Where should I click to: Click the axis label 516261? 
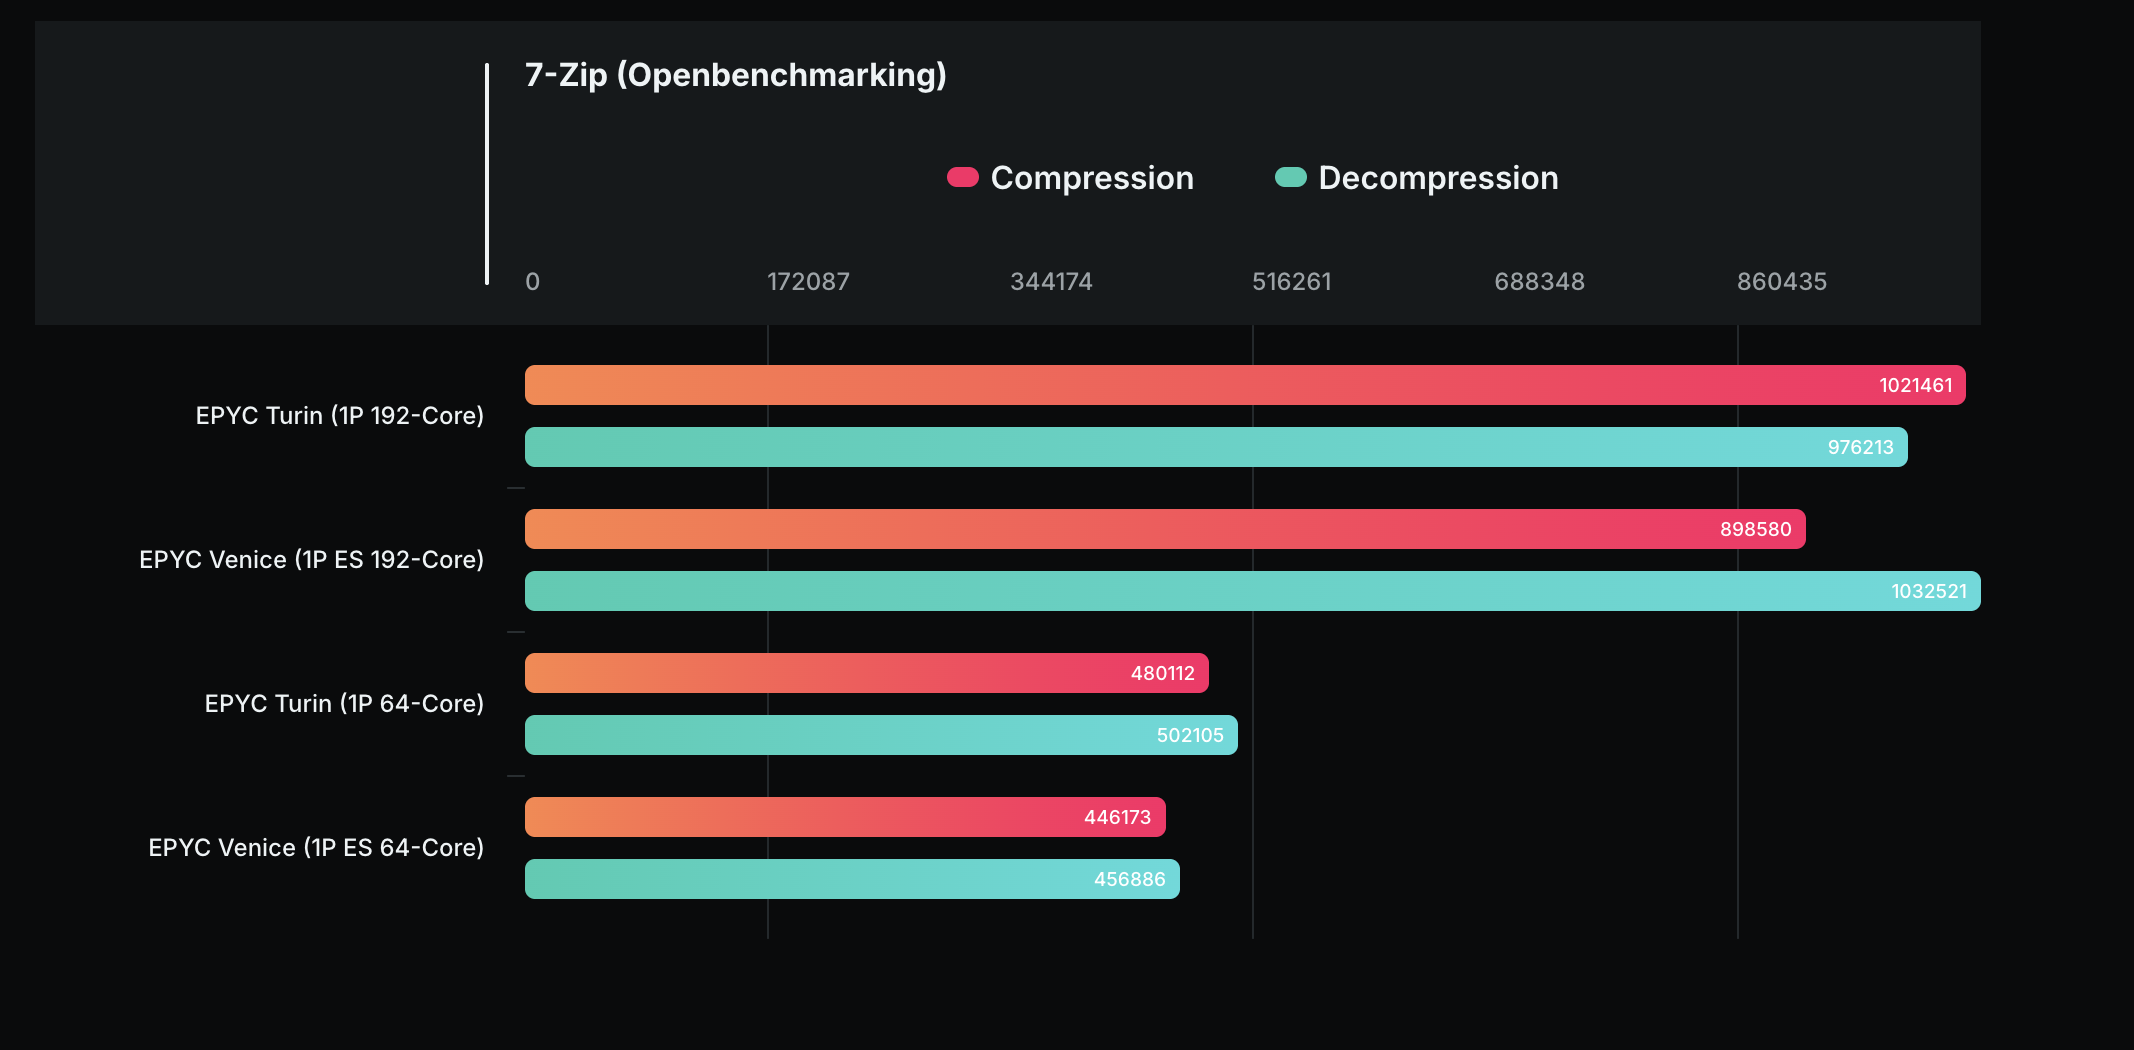(1292, 282)
